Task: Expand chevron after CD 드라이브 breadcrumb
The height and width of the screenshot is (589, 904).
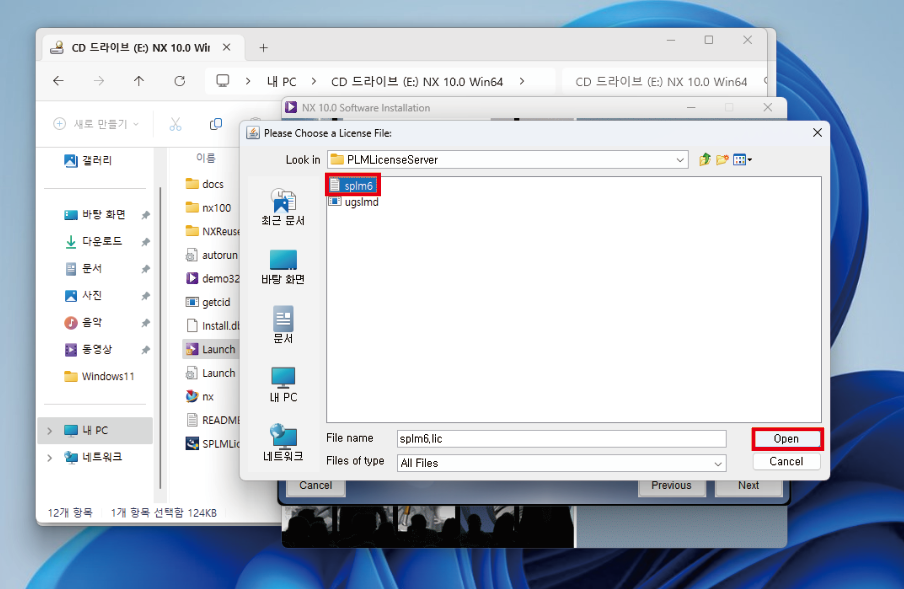Action: (x=522, y=82)
